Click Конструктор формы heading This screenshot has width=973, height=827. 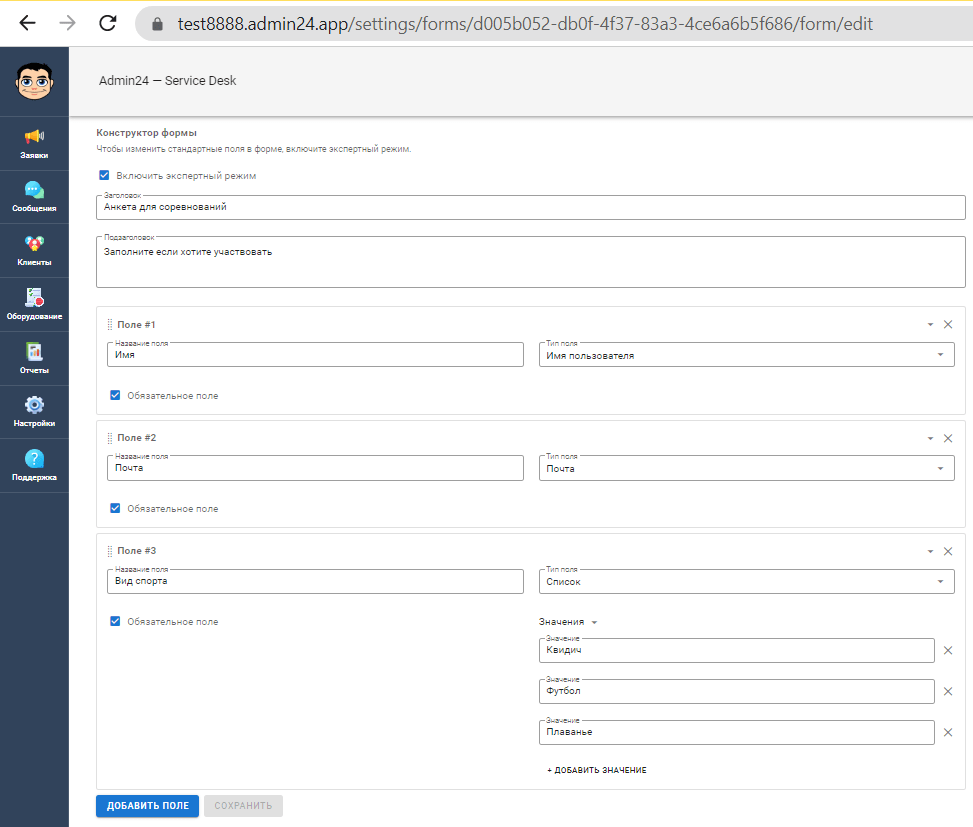click(146, 133)
